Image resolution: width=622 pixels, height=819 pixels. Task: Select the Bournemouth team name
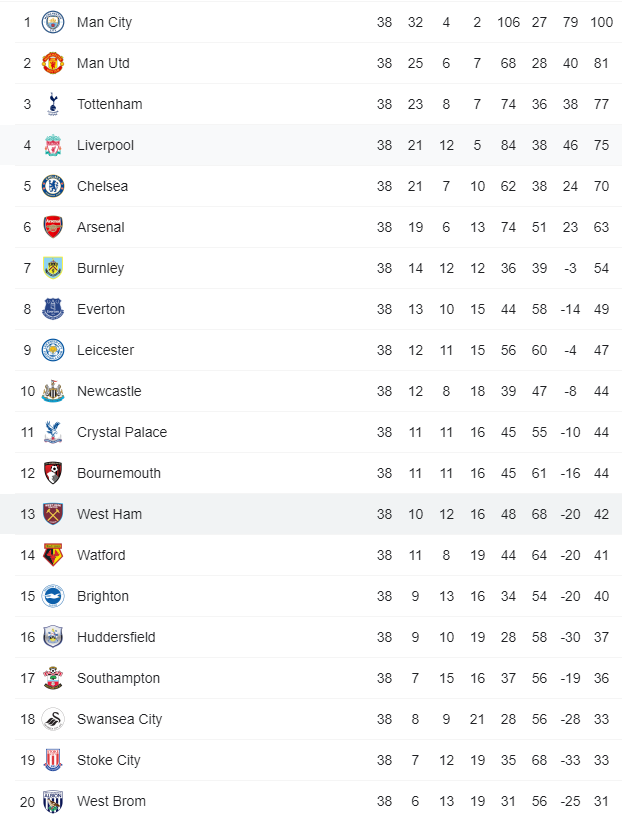coord(118,473)
